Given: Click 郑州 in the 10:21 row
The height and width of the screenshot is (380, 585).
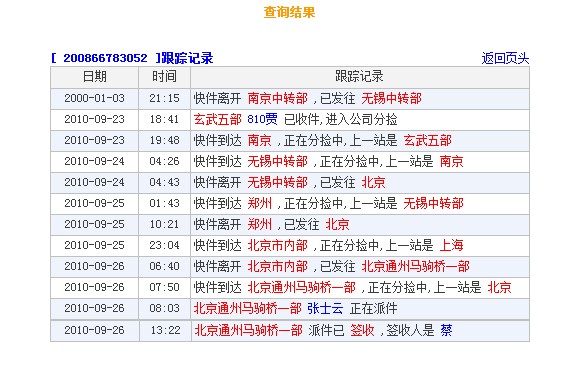Looking at the screenshot, I should (259, 224).
